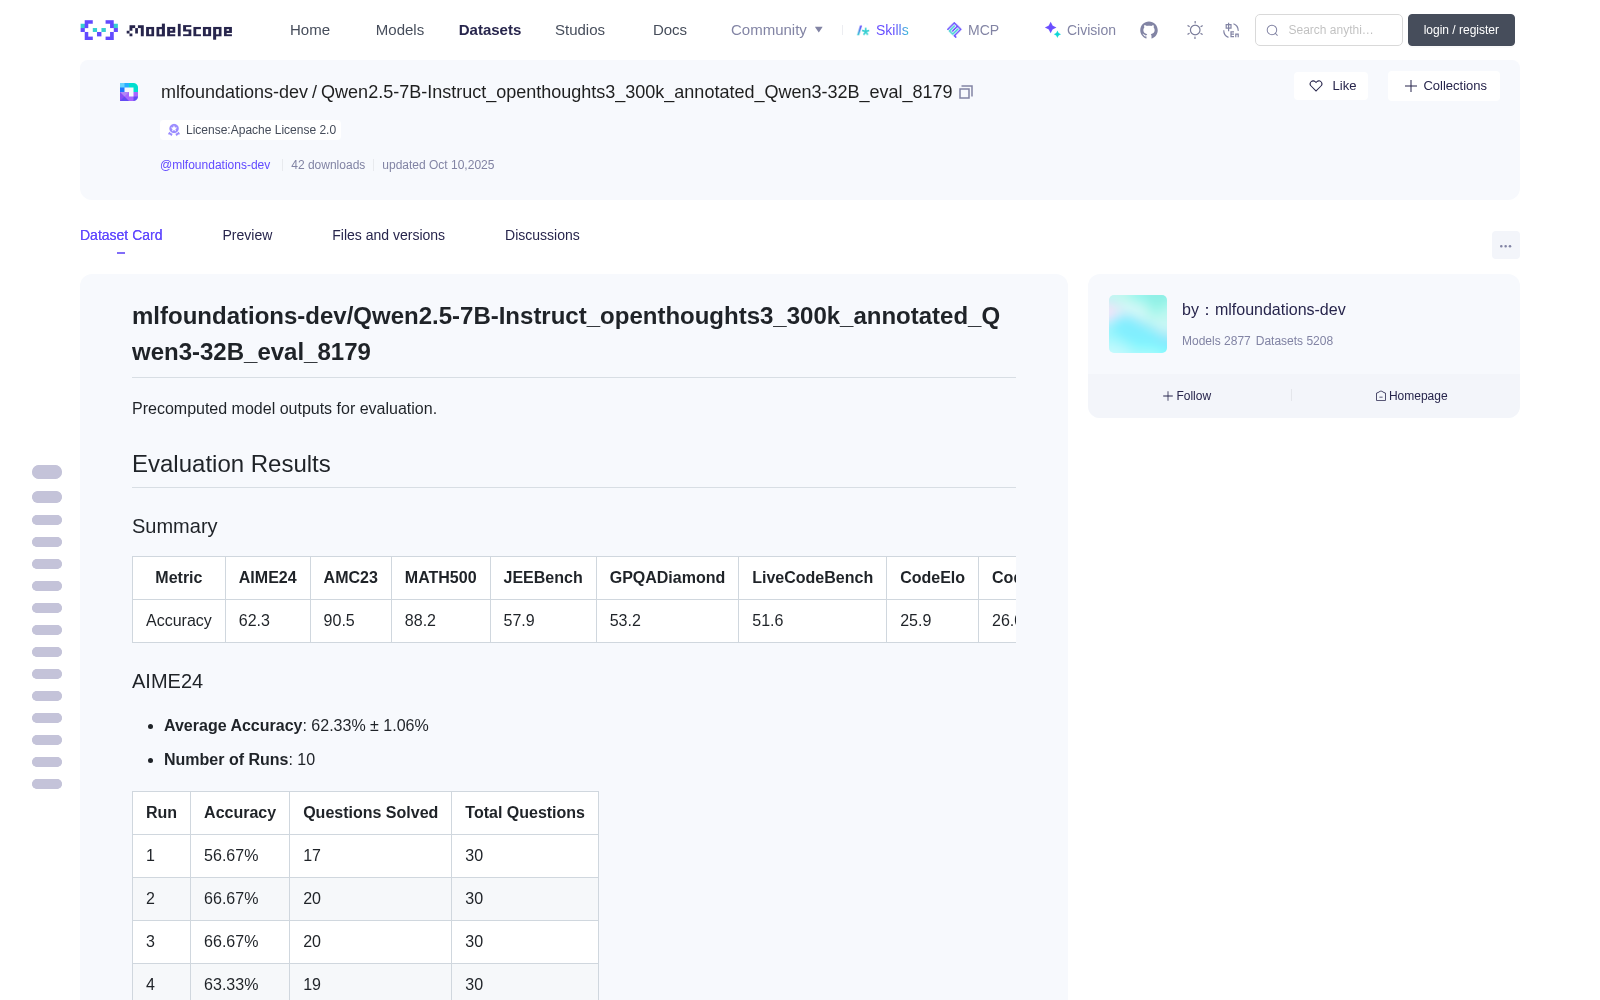Switch to the Dataset Card tab
This screenshot has width=1600, height=1000.
pyautogui.click(x=121, y=235)
